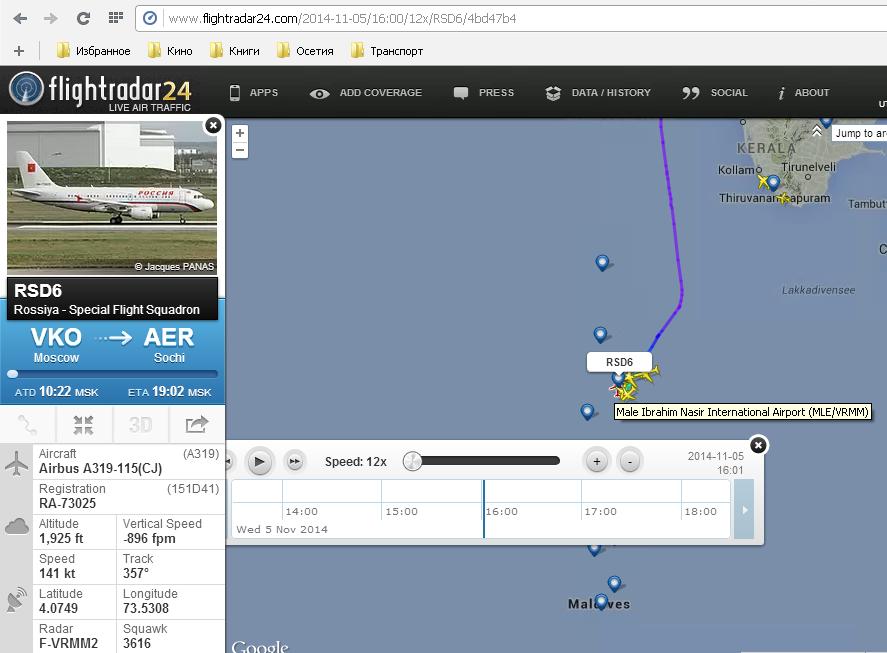Open the Осетия bookmark folder
This screenshot has height=653, width=887.
click(x=305, y=51)
